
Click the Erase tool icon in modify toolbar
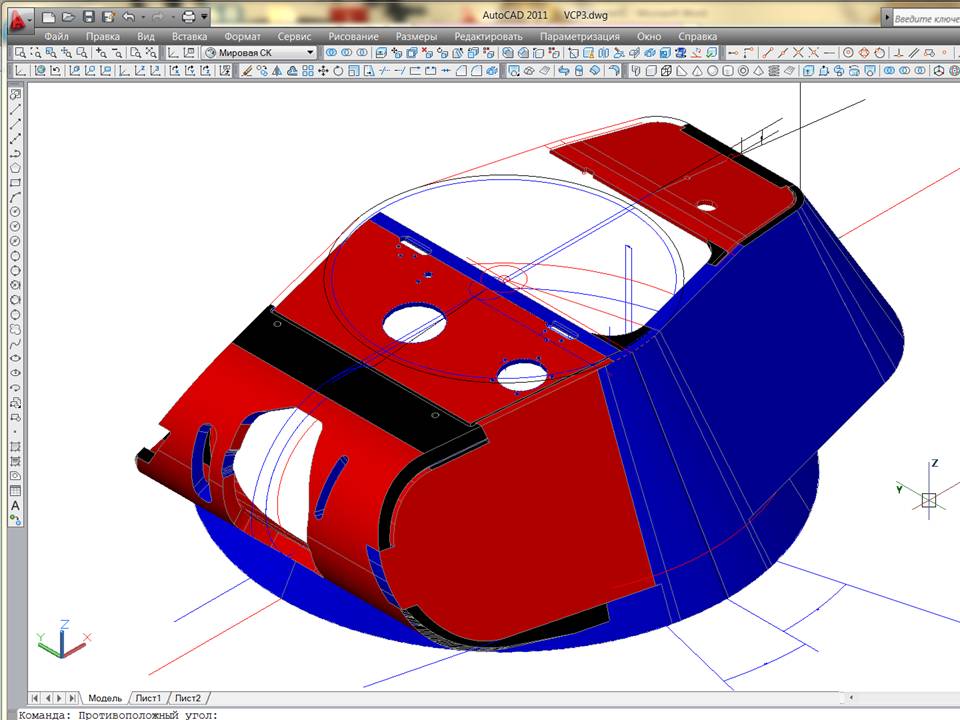click(247, 71)
